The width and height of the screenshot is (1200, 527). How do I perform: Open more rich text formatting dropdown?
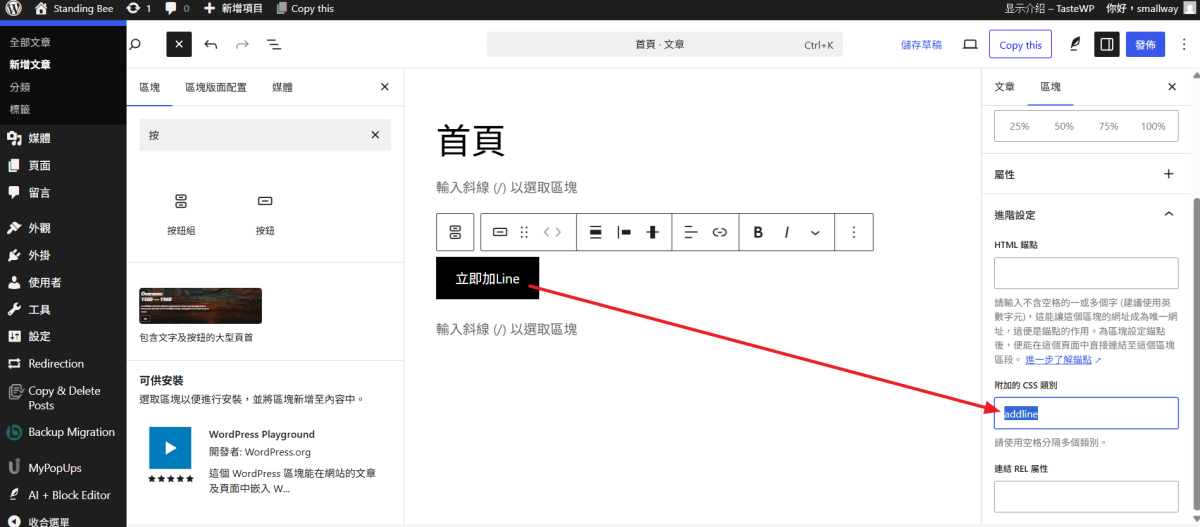(x=815, y=232)
